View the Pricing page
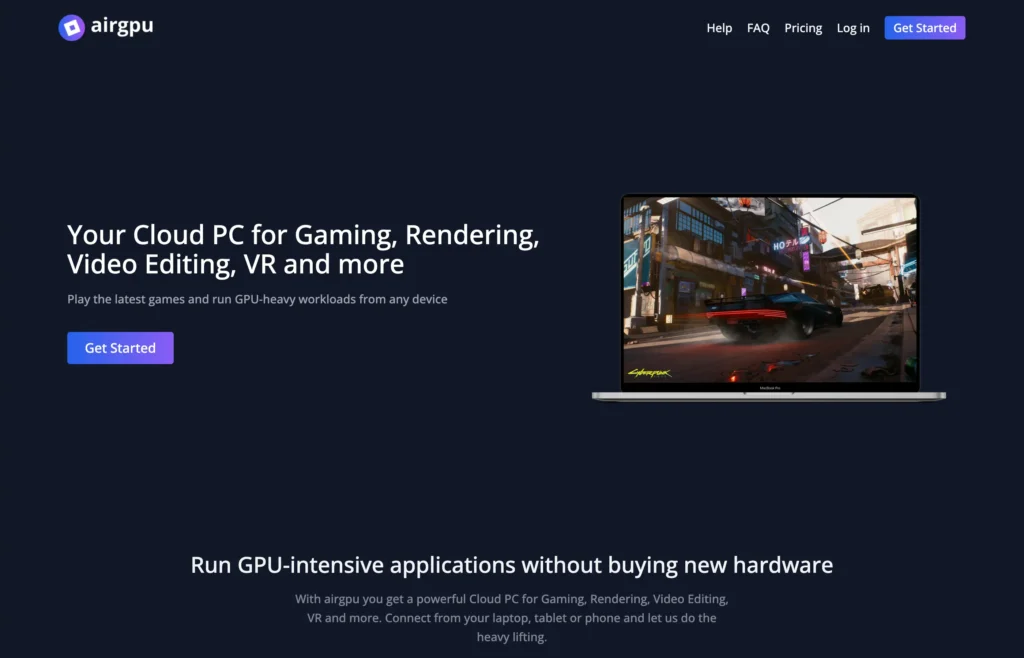This screenshot has width=1024, height=658. (x=803, y=28)
